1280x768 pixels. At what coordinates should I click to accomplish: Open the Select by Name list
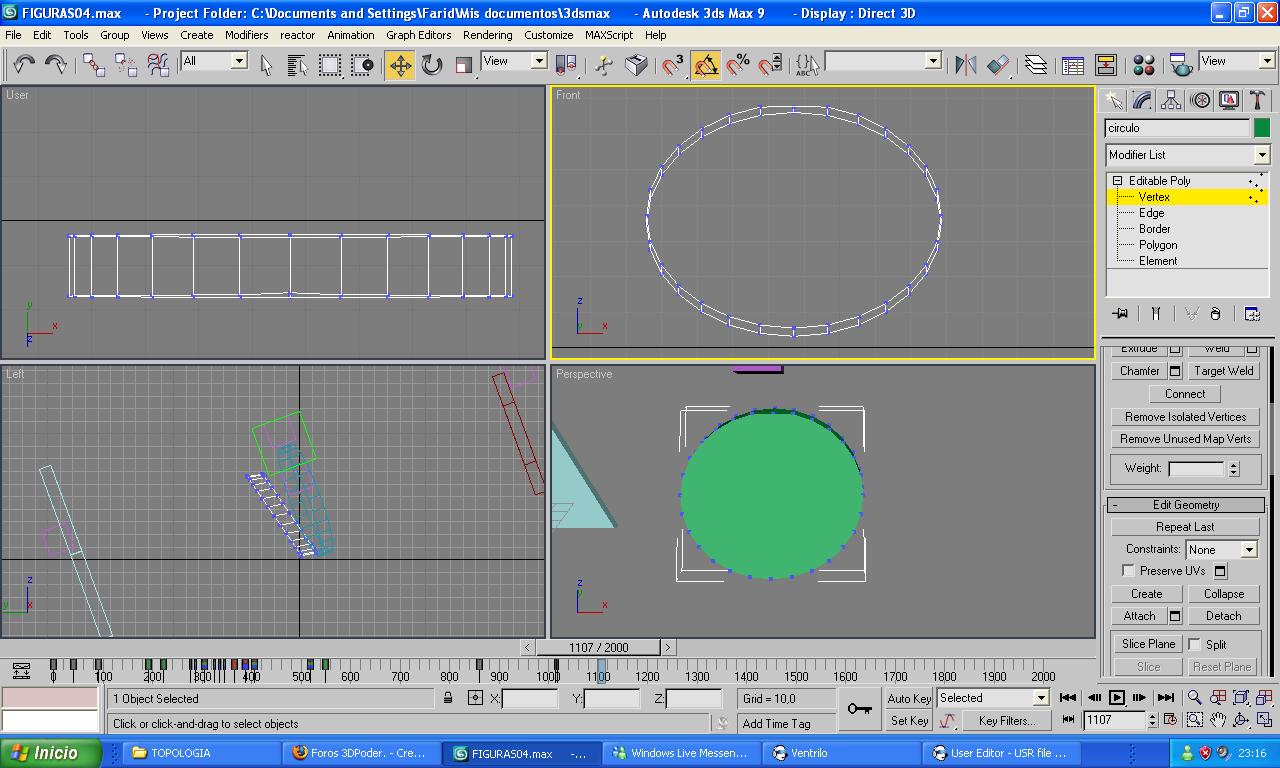297,65
